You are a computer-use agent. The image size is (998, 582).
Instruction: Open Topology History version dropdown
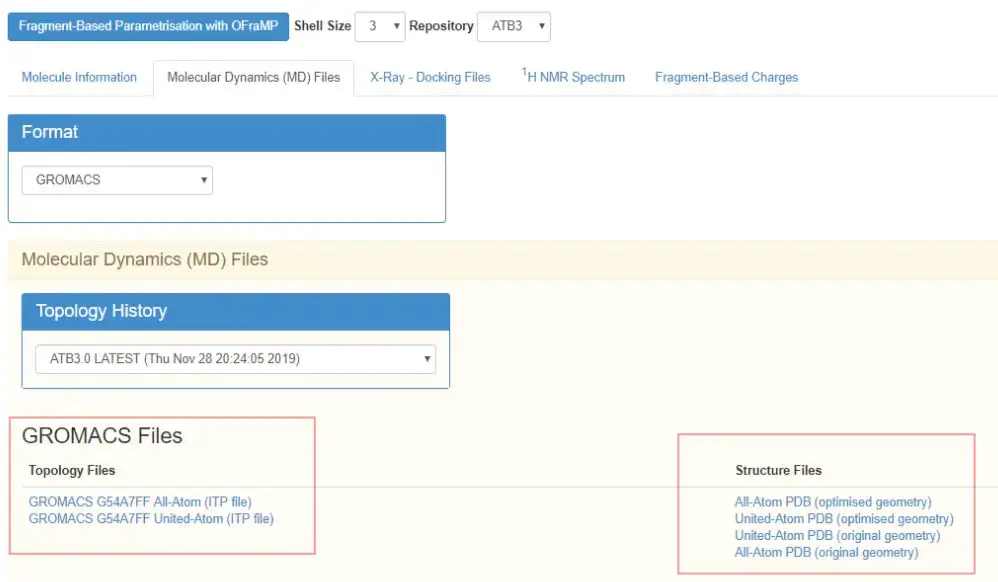235,359
